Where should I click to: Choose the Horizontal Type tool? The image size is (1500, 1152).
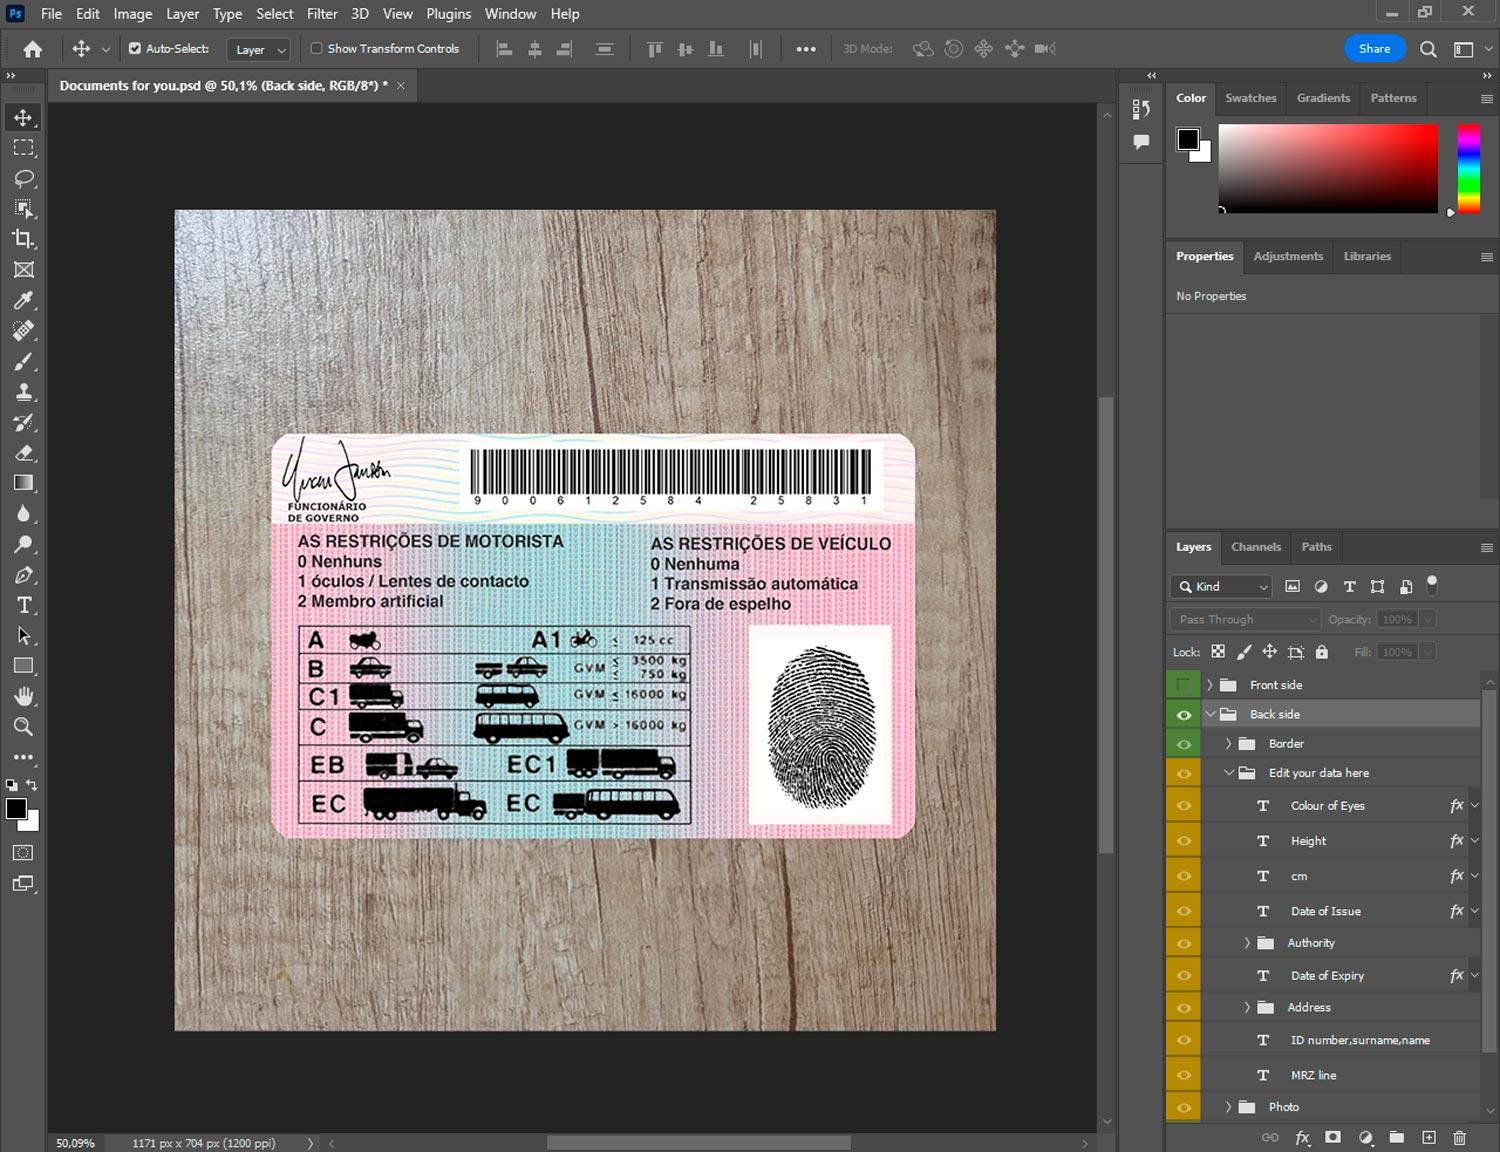point(23,605)
